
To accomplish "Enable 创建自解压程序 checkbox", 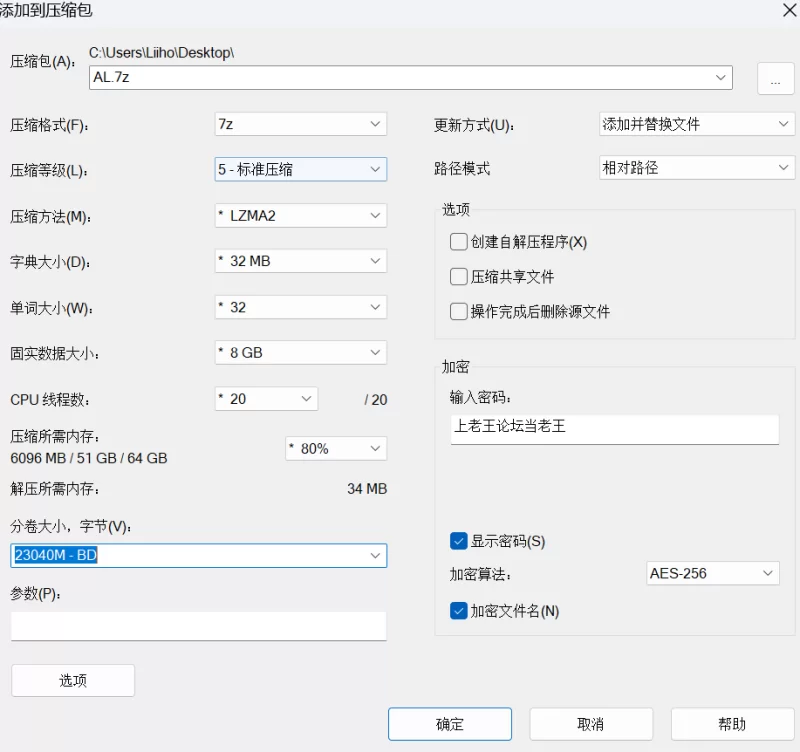I will coord(459,241).
